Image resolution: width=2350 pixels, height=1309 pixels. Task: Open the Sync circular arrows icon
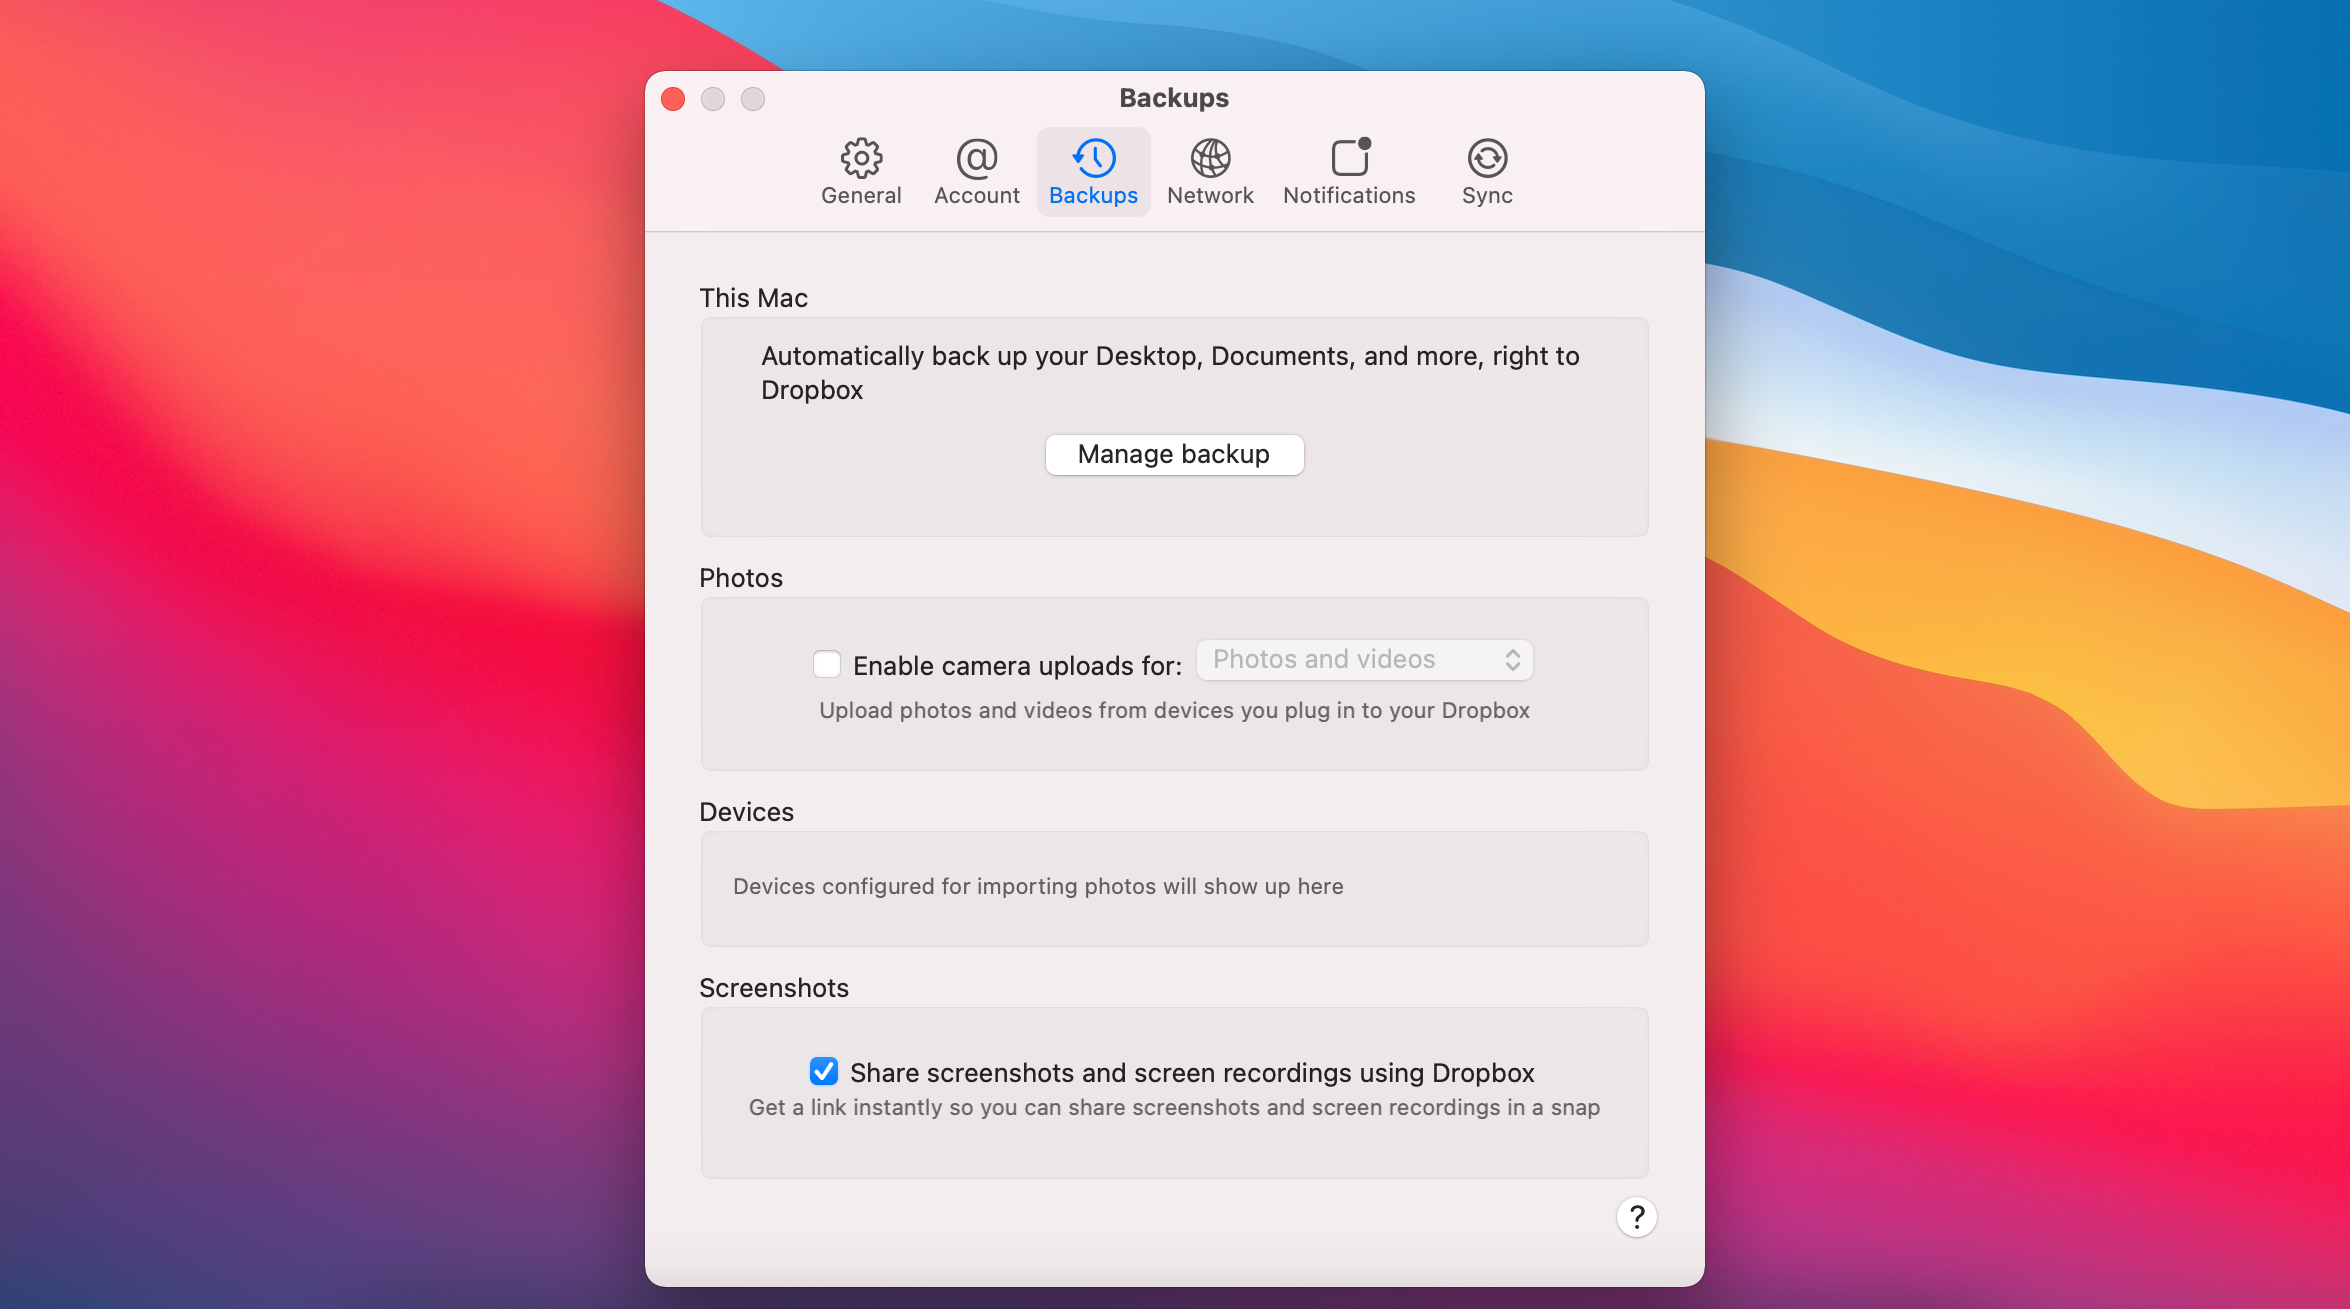pos(1487,158)
